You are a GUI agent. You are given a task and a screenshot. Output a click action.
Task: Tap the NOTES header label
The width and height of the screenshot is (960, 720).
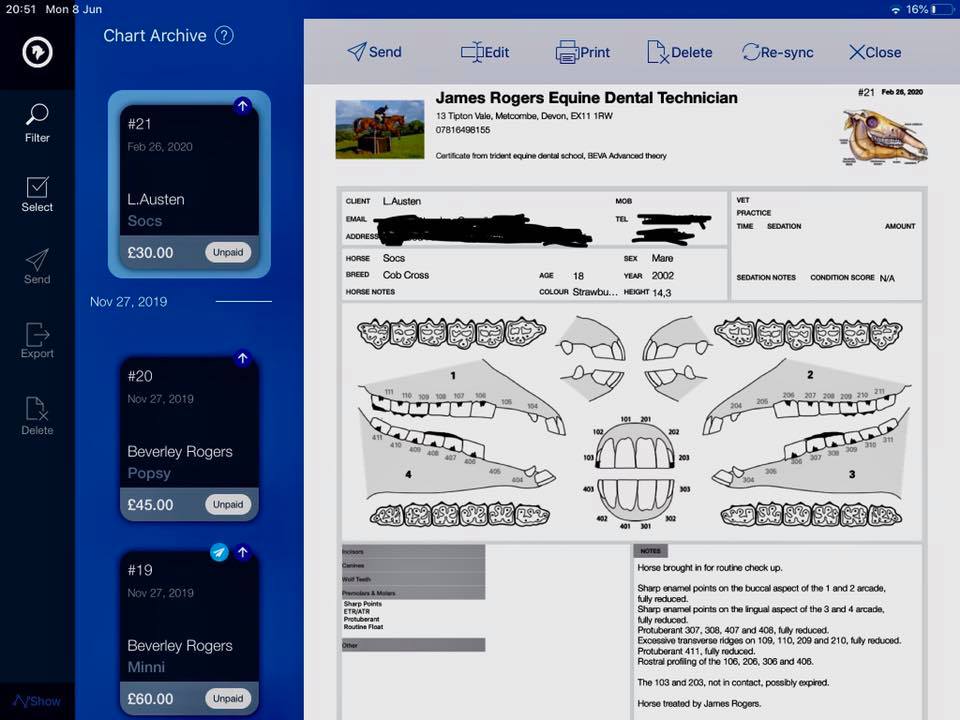[x=650, y=551]
